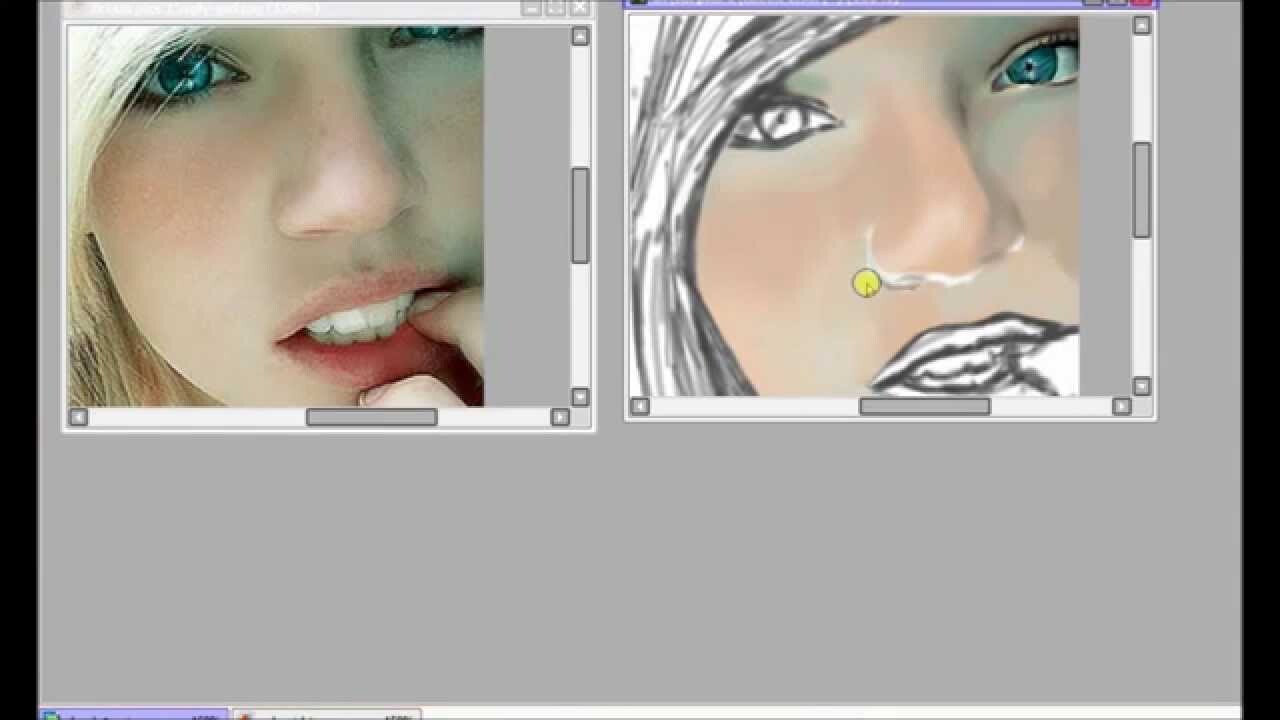Activate the right taskbar button for the painting image

330,716
